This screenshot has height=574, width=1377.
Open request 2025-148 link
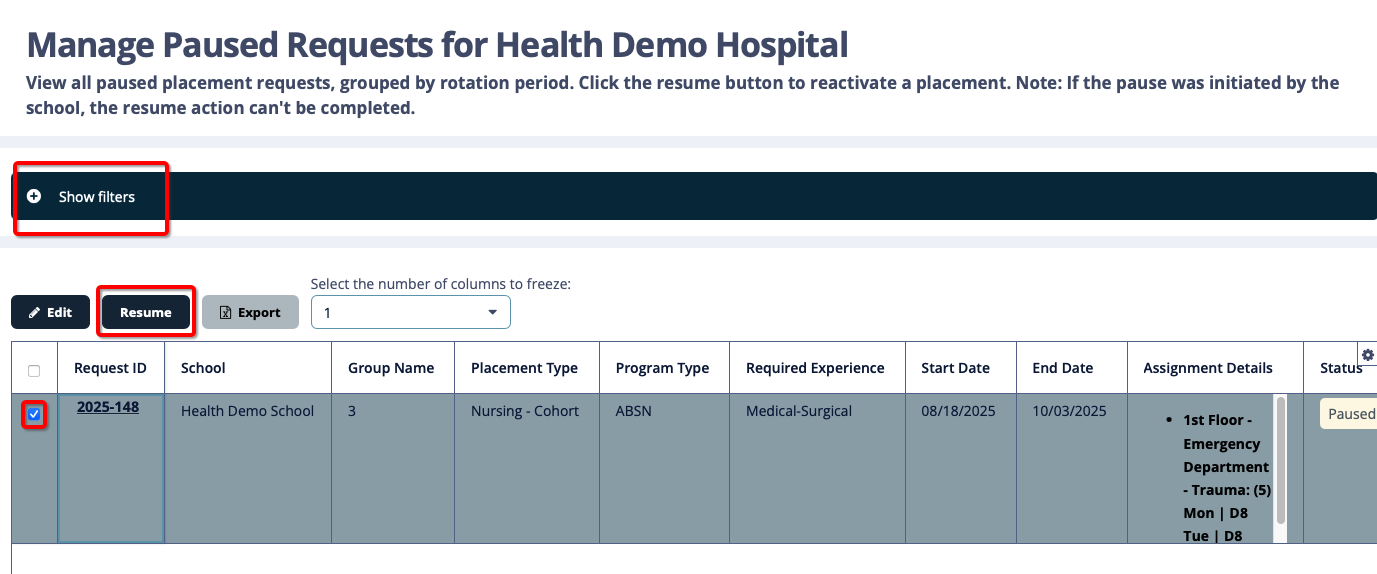108,407
